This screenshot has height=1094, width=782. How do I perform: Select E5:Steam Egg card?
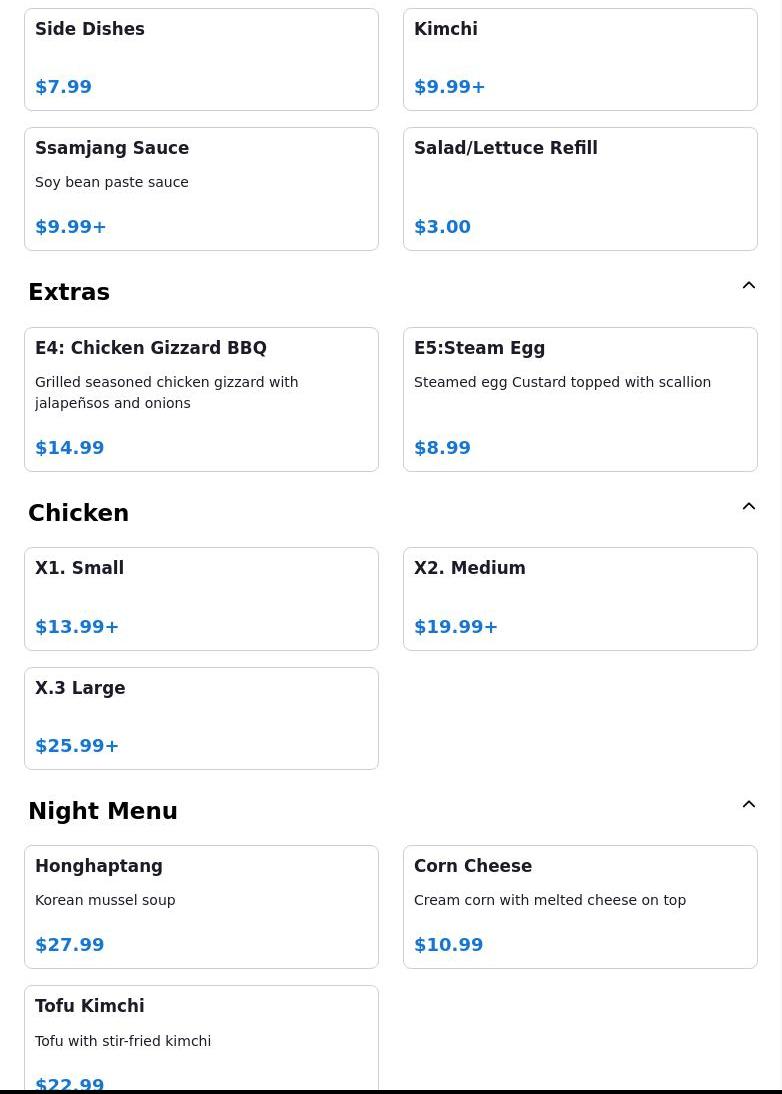(x=580, y=398)
